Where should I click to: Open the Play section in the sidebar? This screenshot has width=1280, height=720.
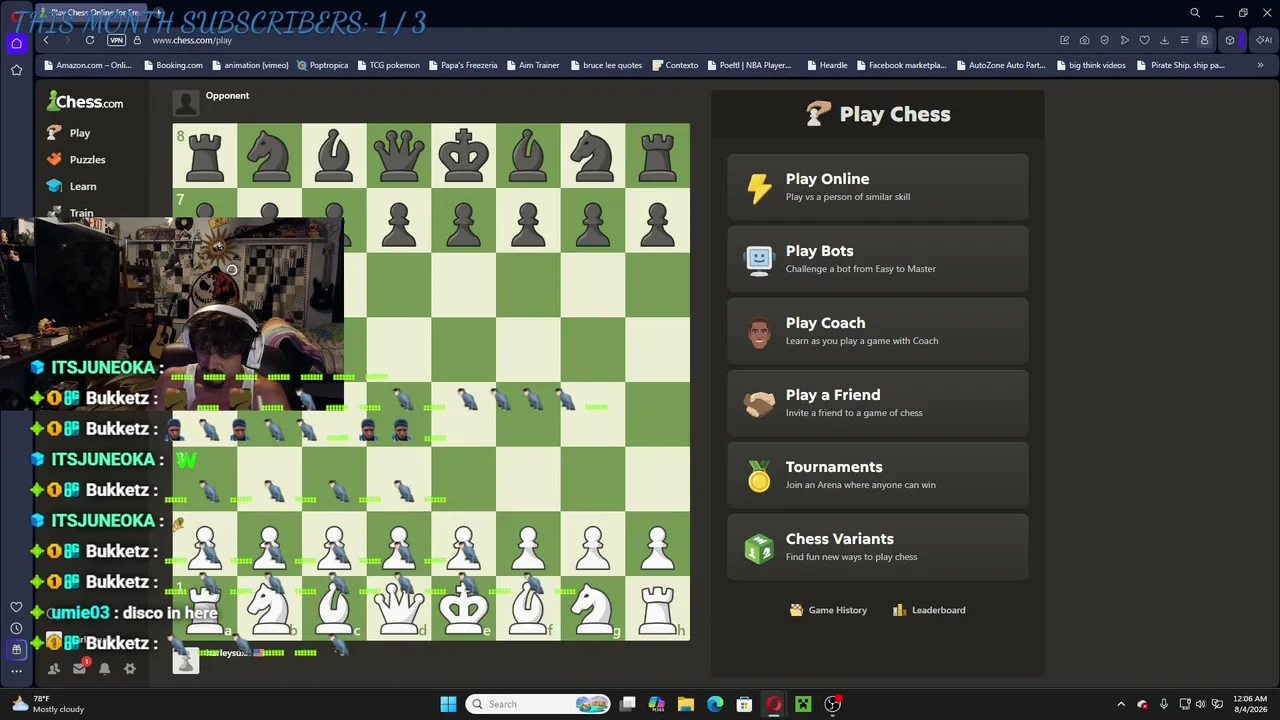coord(68,133)
